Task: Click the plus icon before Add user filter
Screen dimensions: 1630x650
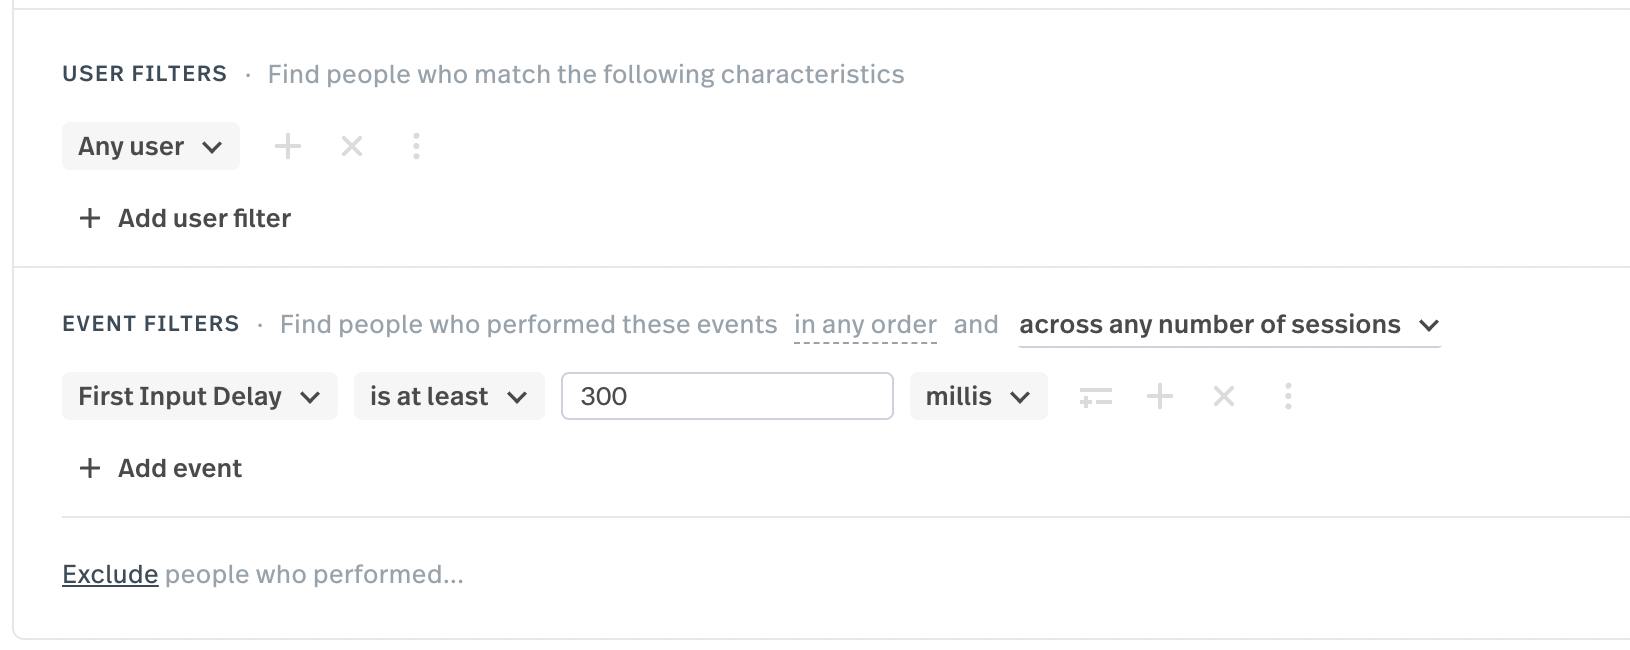Action: tap(90, 219)
